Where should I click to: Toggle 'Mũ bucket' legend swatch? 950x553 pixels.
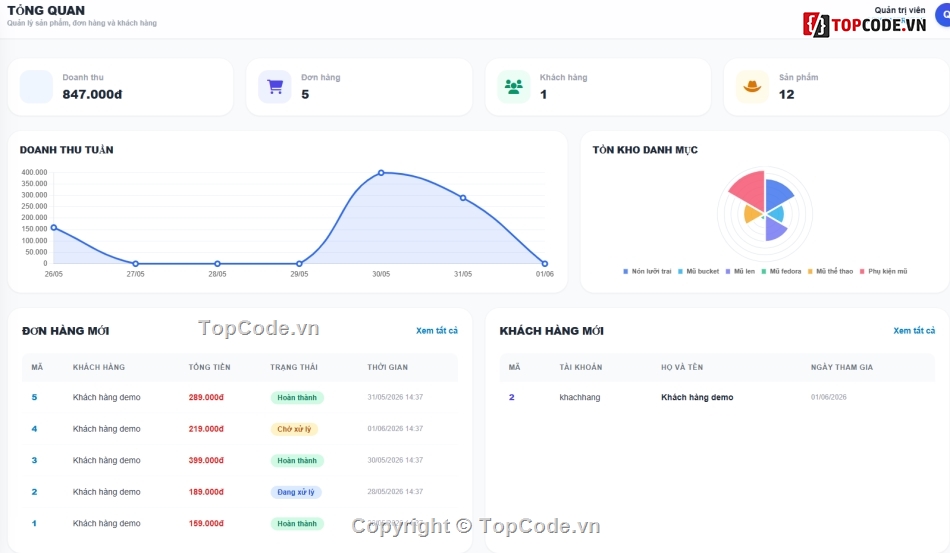pos(680,271)
